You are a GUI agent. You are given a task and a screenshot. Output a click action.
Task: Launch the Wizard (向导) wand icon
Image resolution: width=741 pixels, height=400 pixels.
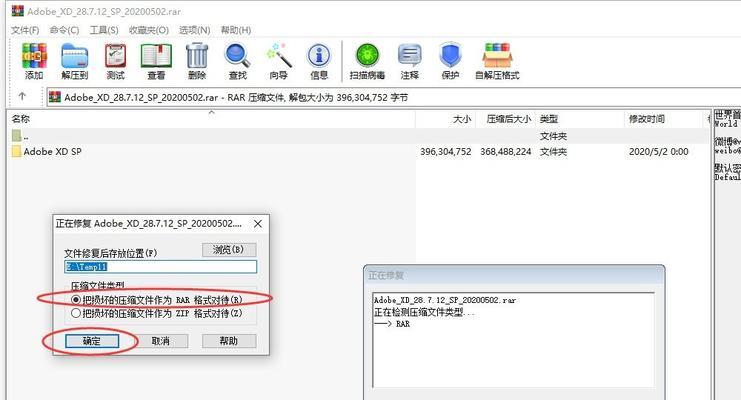(x=279, y=56)
